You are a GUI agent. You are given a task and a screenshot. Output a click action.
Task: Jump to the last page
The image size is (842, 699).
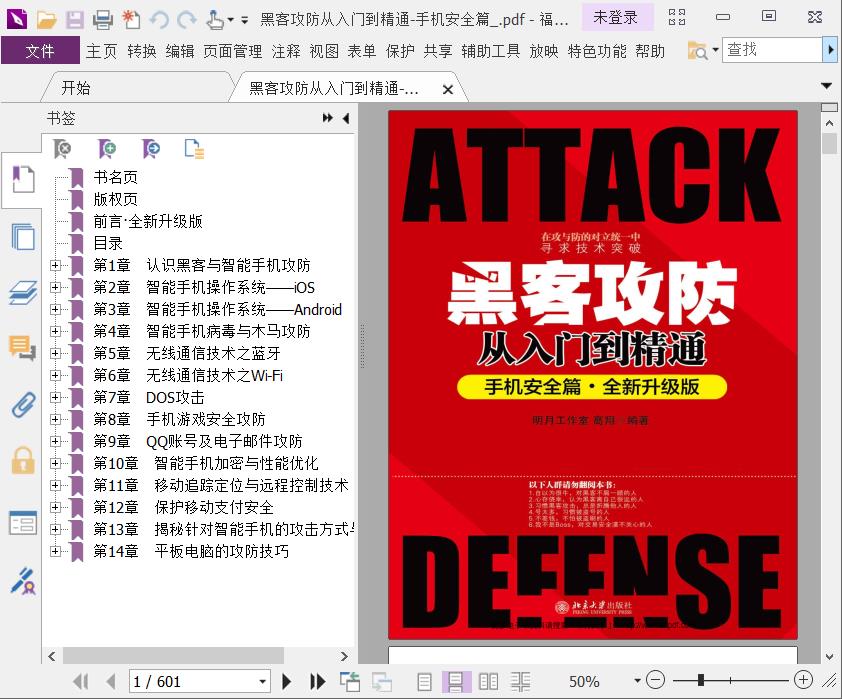pos(317,681)
